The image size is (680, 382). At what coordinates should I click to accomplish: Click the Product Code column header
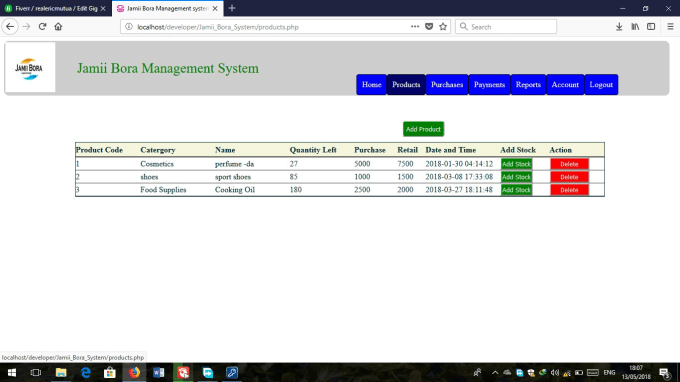coord(99,150)
